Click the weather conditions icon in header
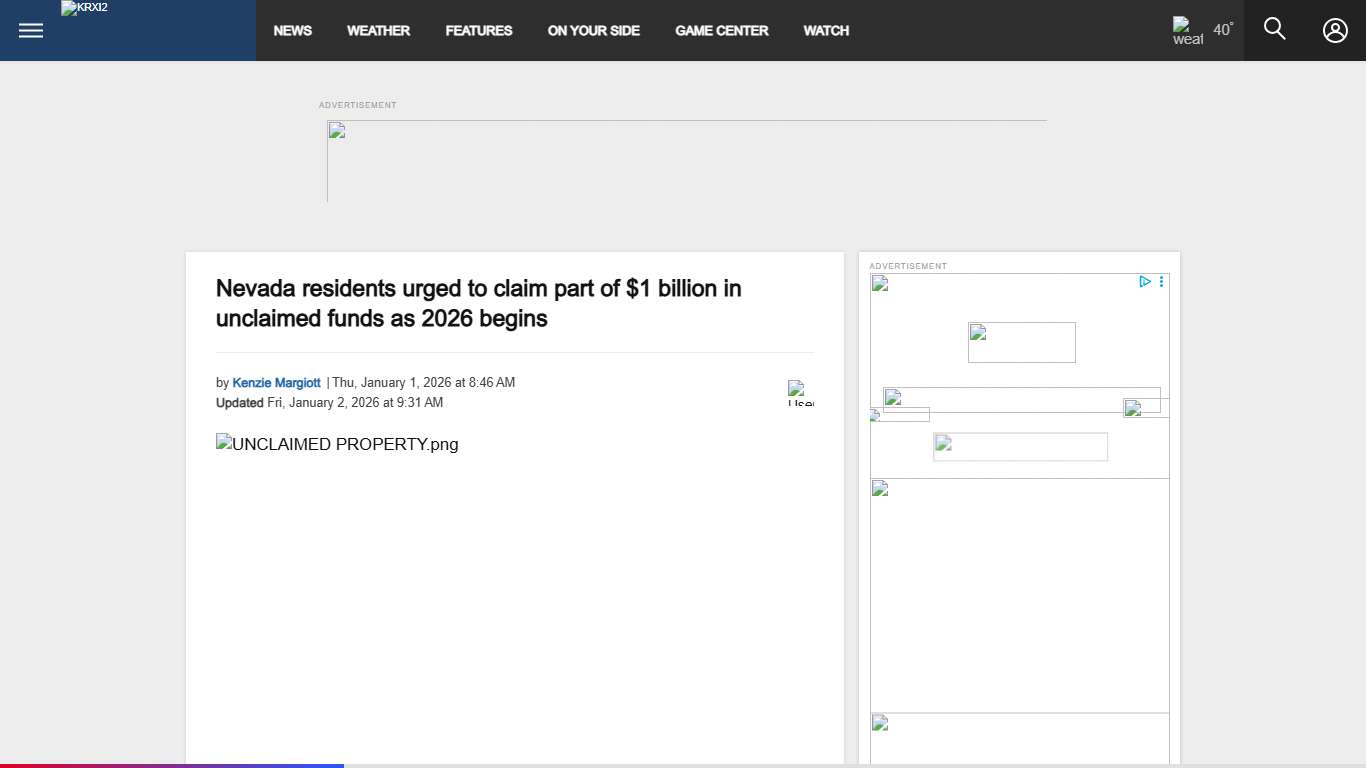 (x=1187, y=30)
